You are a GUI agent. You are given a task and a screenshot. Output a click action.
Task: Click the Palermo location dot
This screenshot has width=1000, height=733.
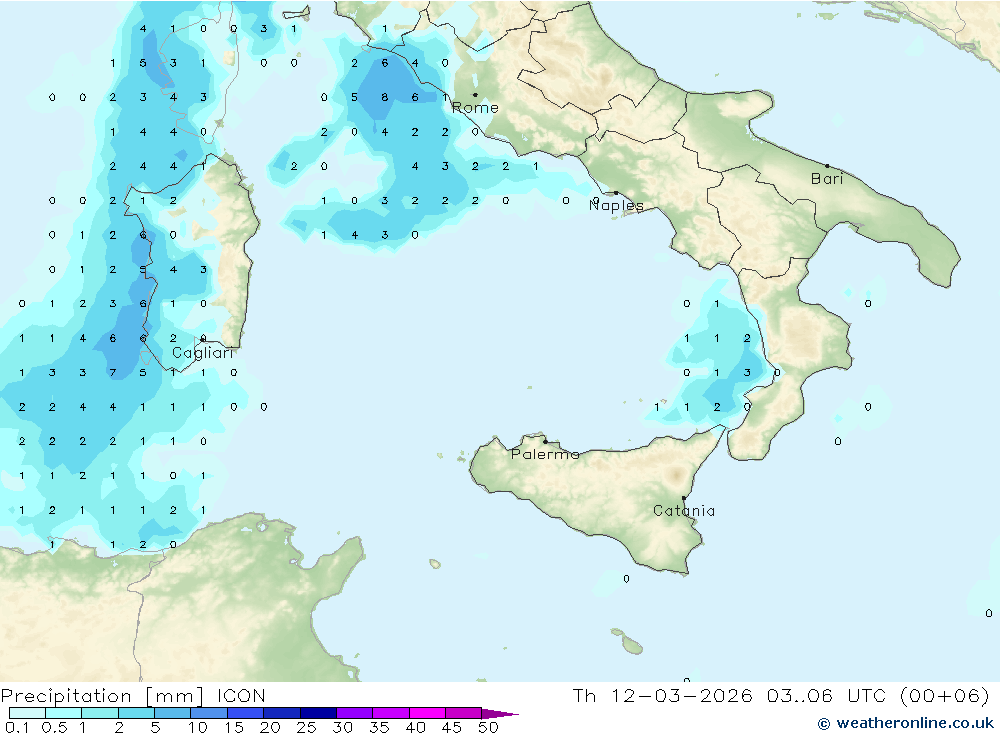545,441
